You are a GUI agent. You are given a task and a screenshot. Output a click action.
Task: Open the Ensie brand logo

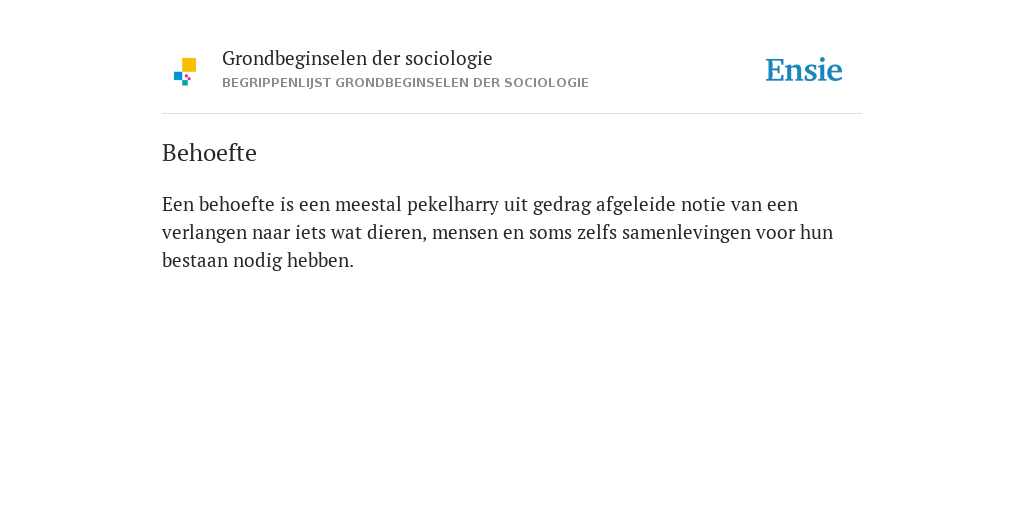804,70
